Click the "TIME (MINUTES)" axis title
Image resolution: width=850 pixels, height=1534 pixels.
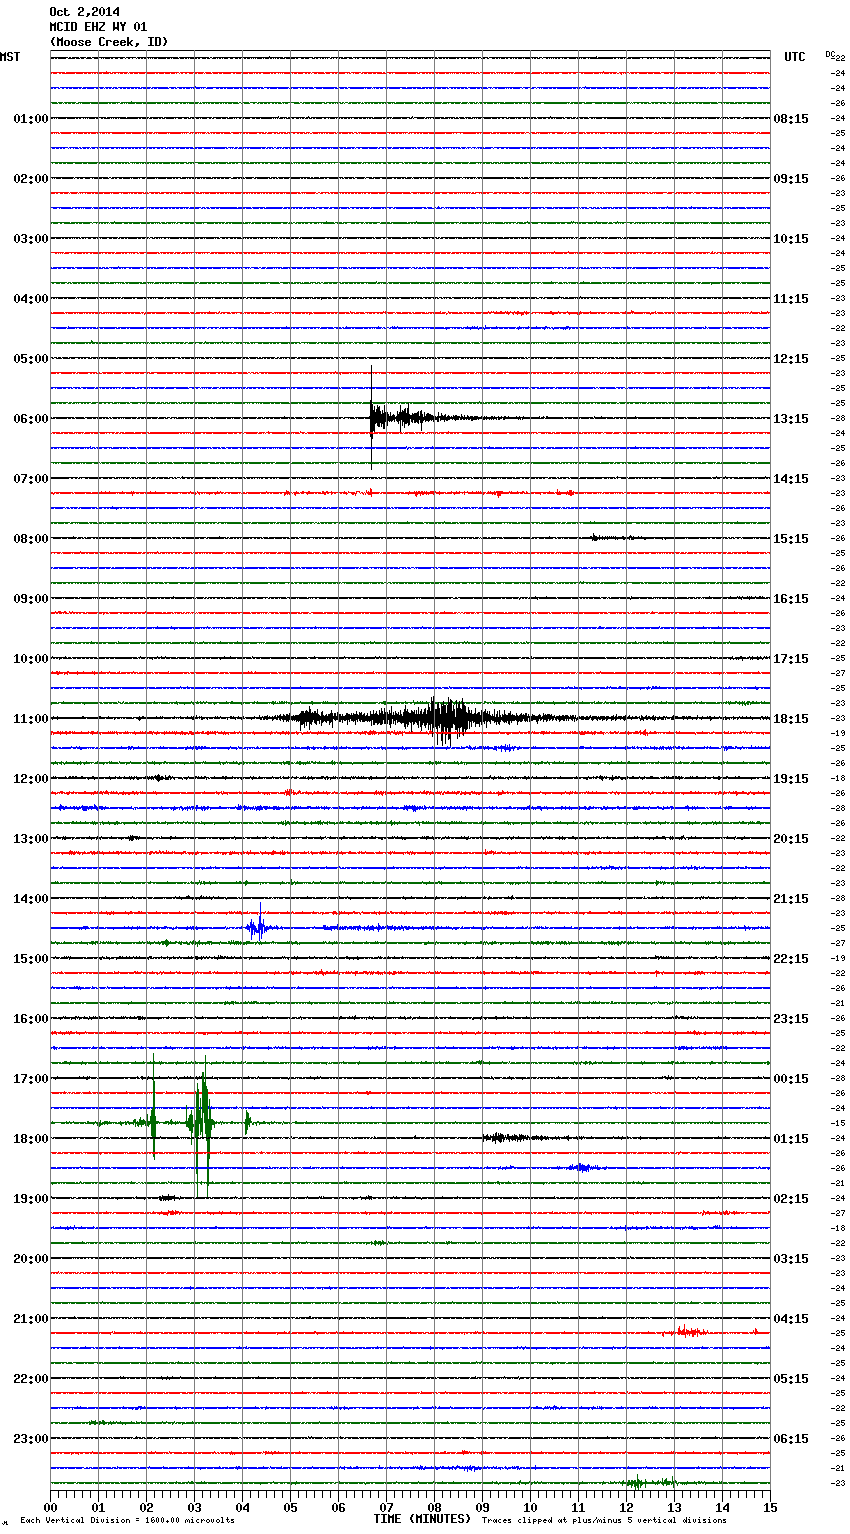(x=422, y=1519)
